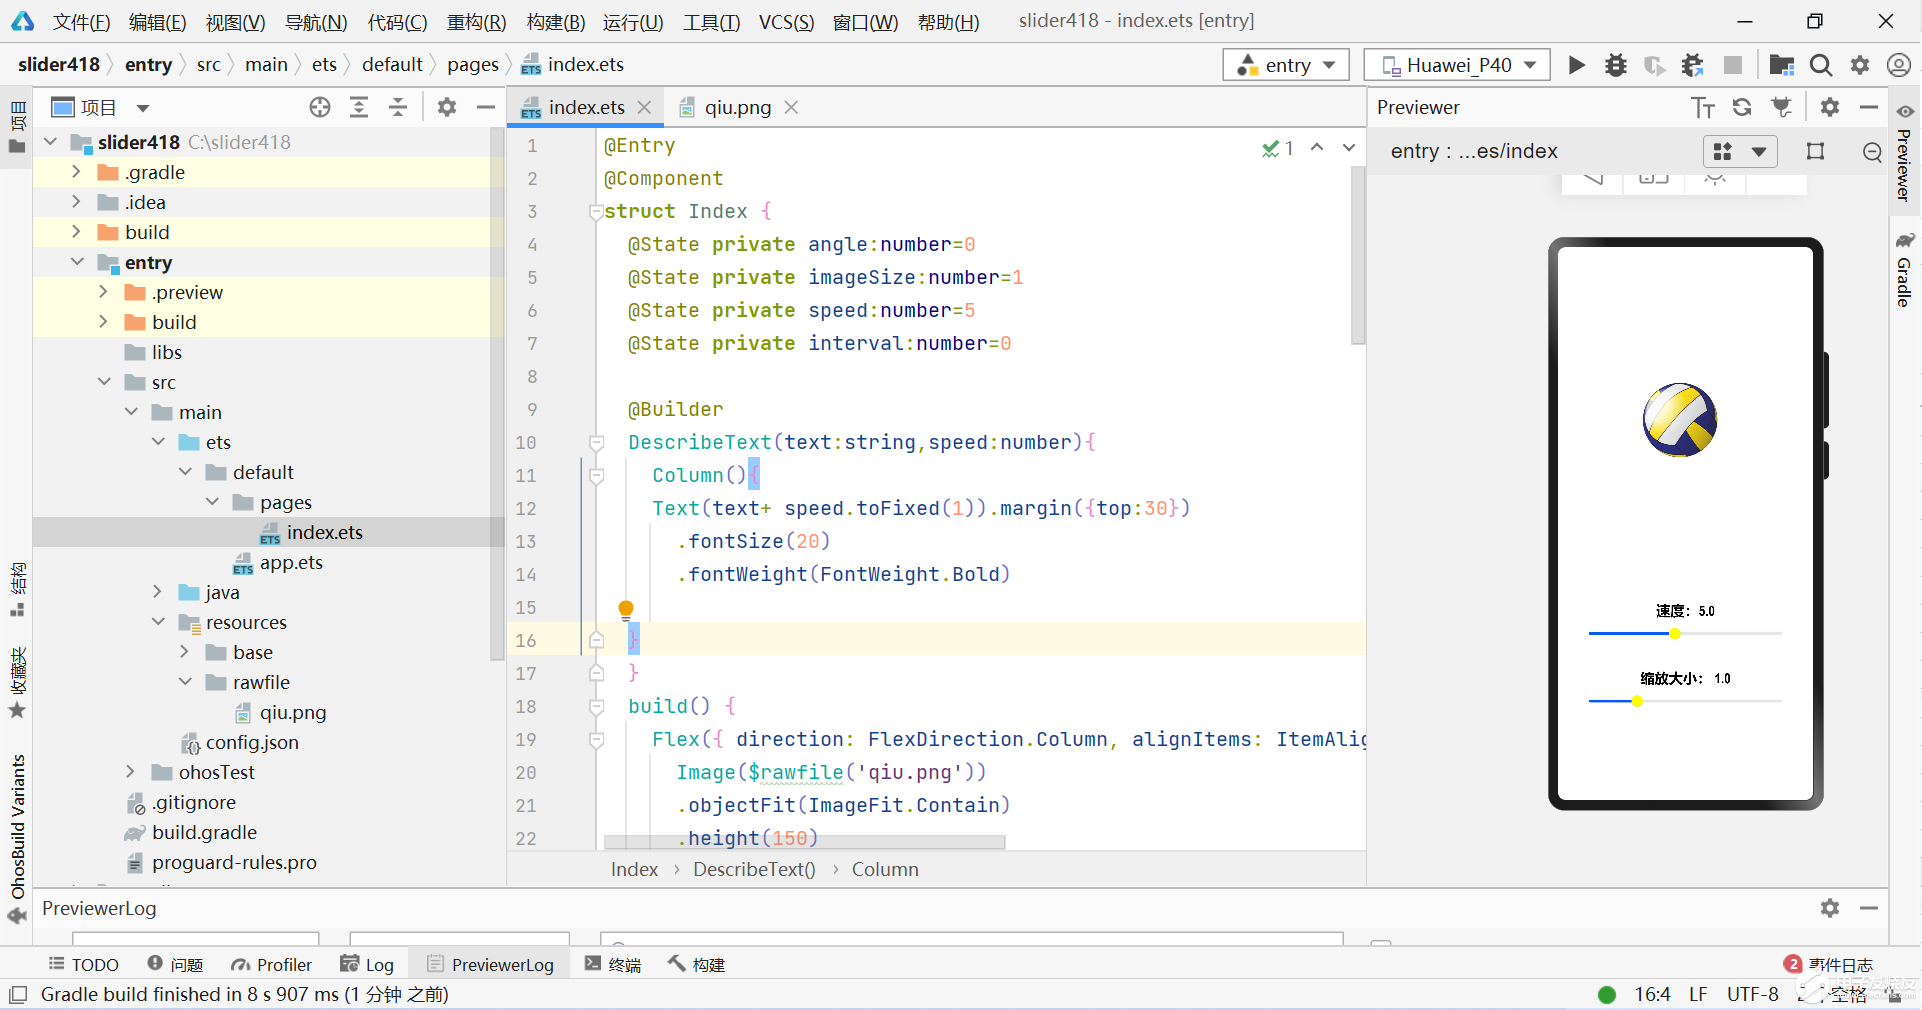
Task: Refresh the Previewer
Action: click(1742, 107)
